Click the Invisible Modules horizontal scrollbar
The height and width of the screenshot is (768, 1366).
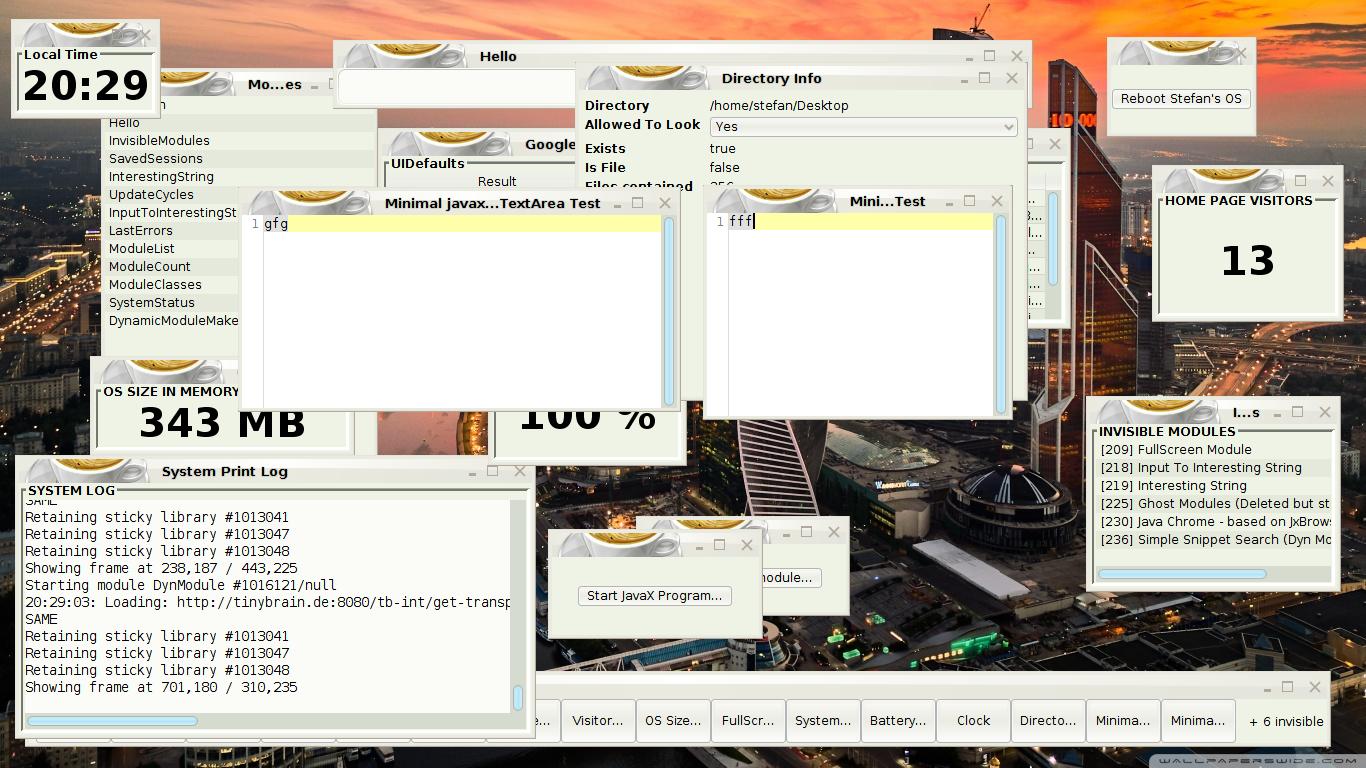click(x=1182, y=574)
